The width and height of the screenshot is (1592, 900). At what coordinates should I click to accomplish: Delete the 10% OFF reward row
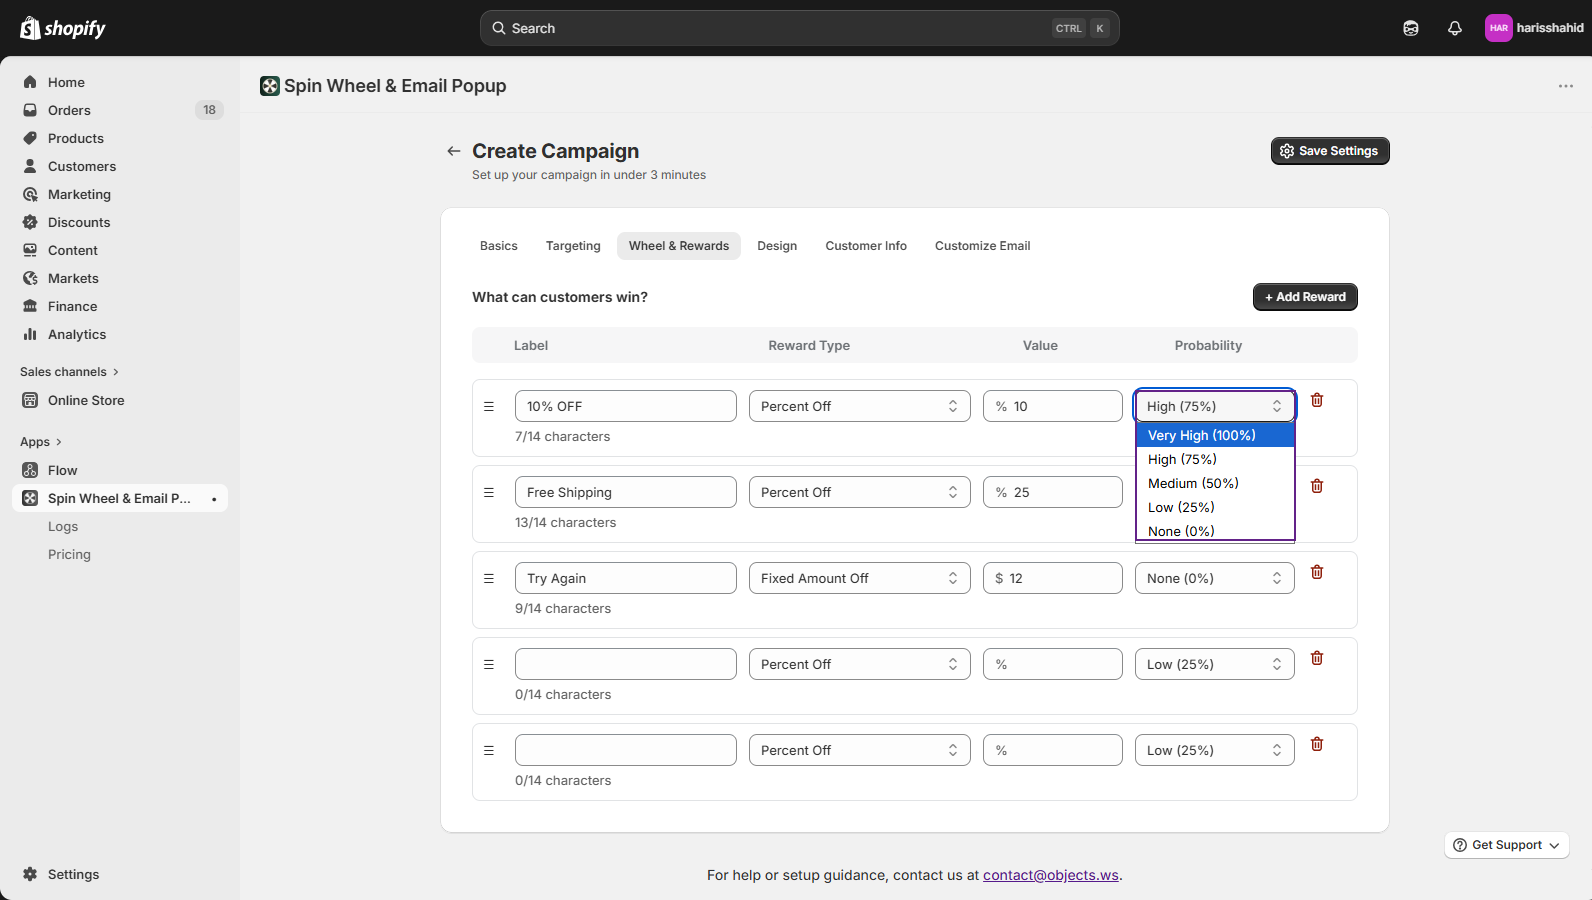point(1317,400)
